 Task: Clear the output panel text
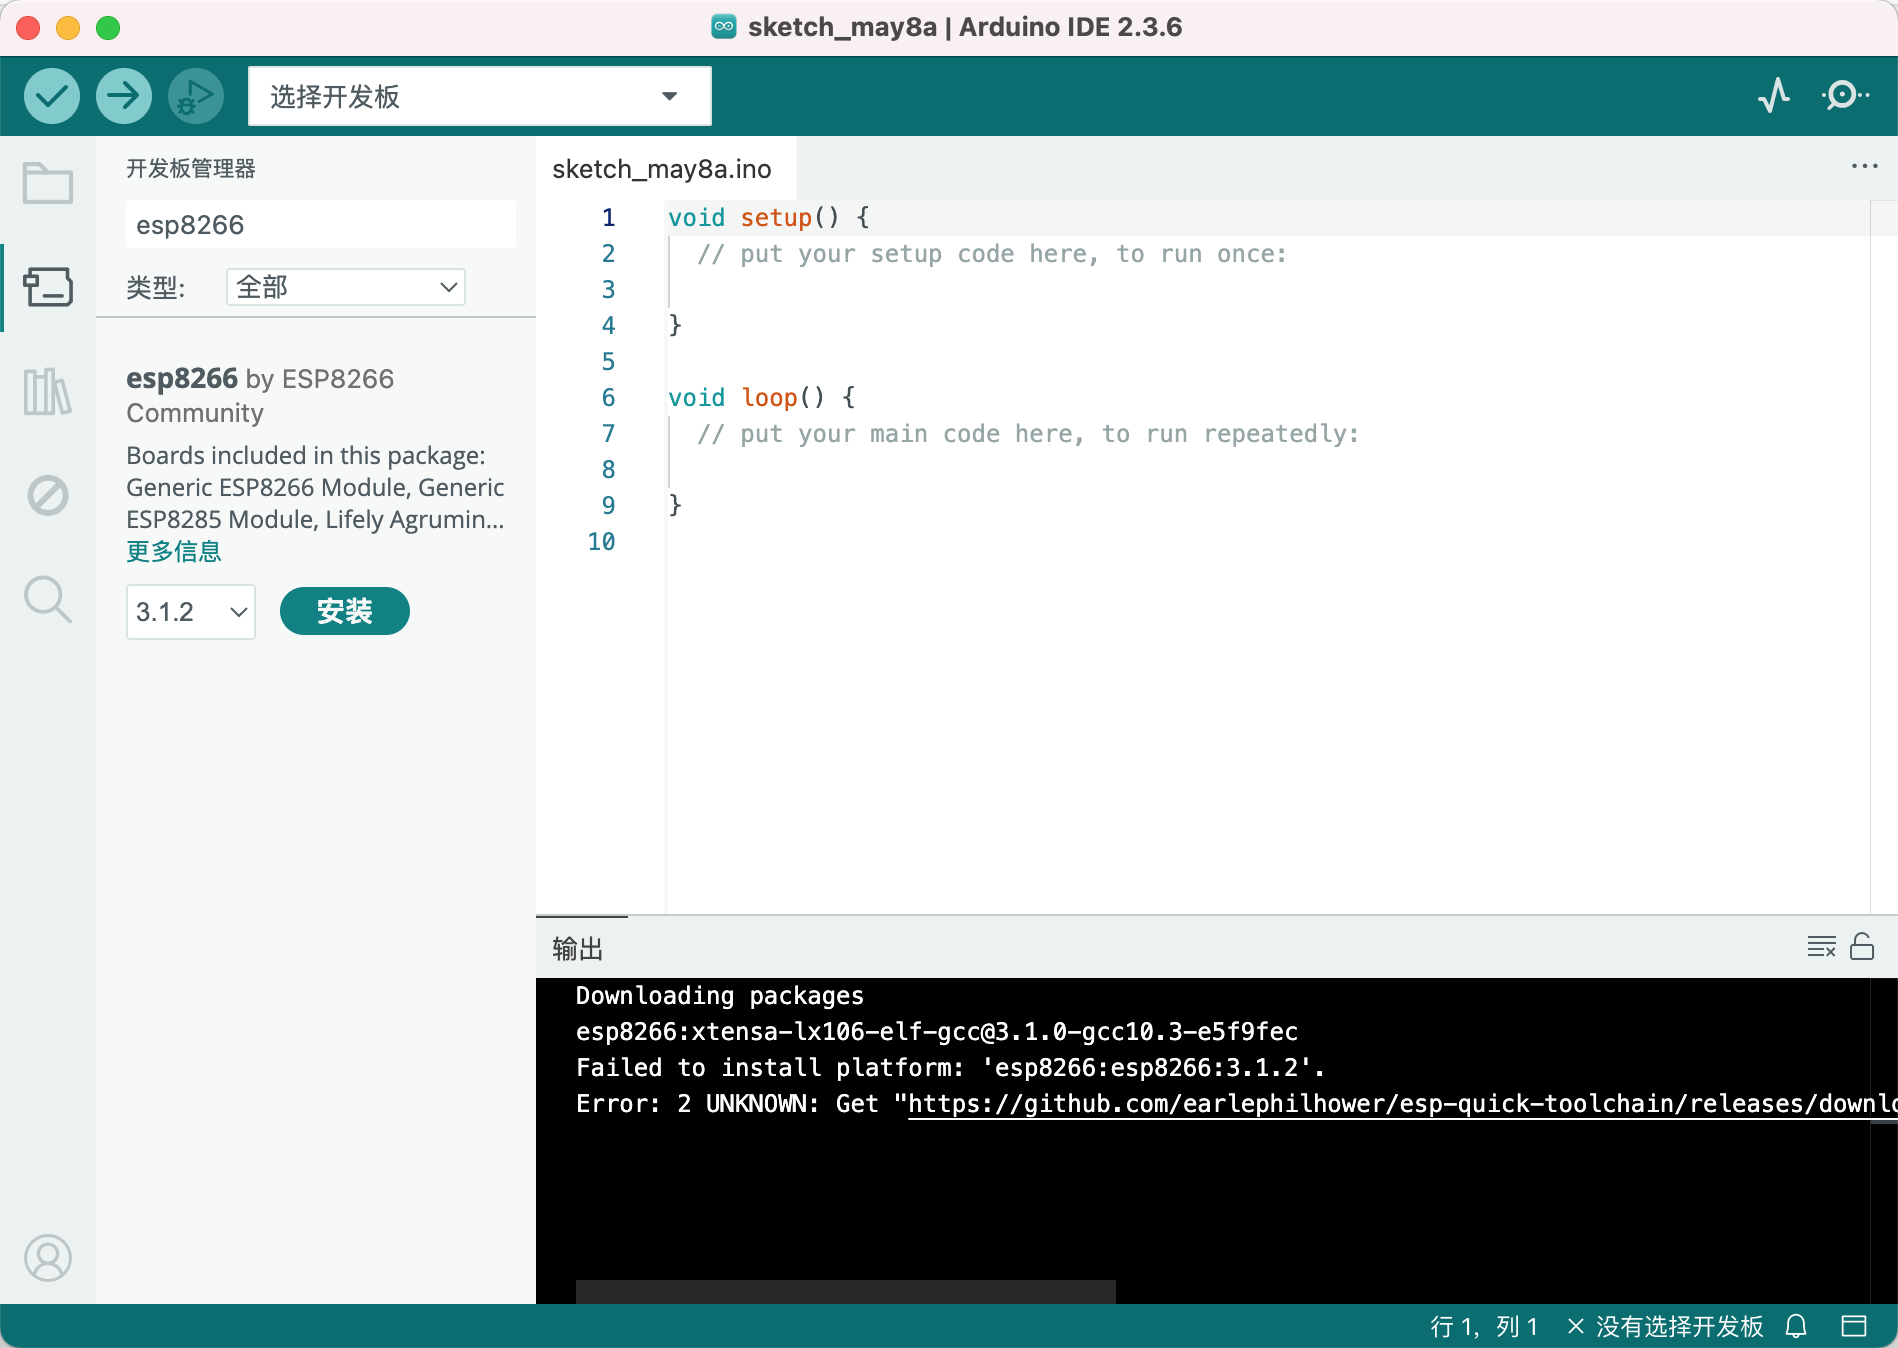1821,946
